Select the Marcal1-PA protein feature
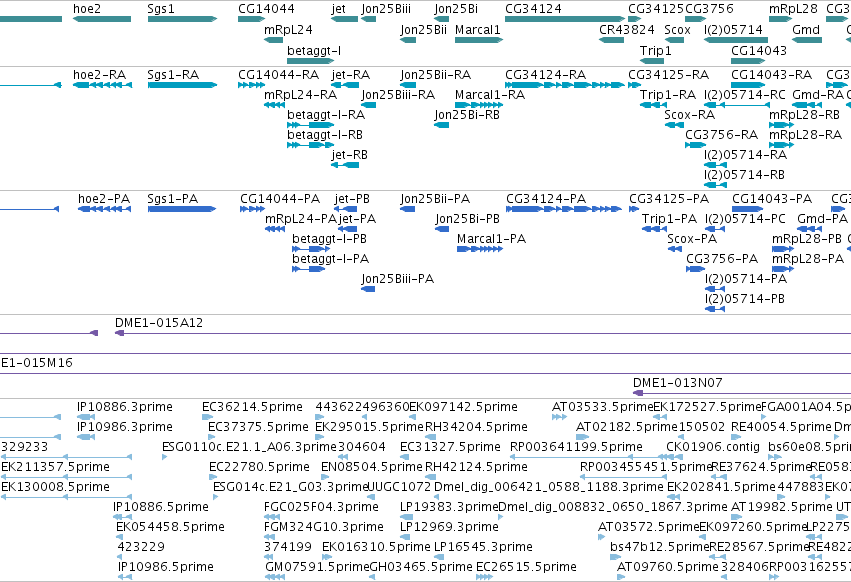Image resolution: width=851 pixels, height=582 pixels. 480,249
